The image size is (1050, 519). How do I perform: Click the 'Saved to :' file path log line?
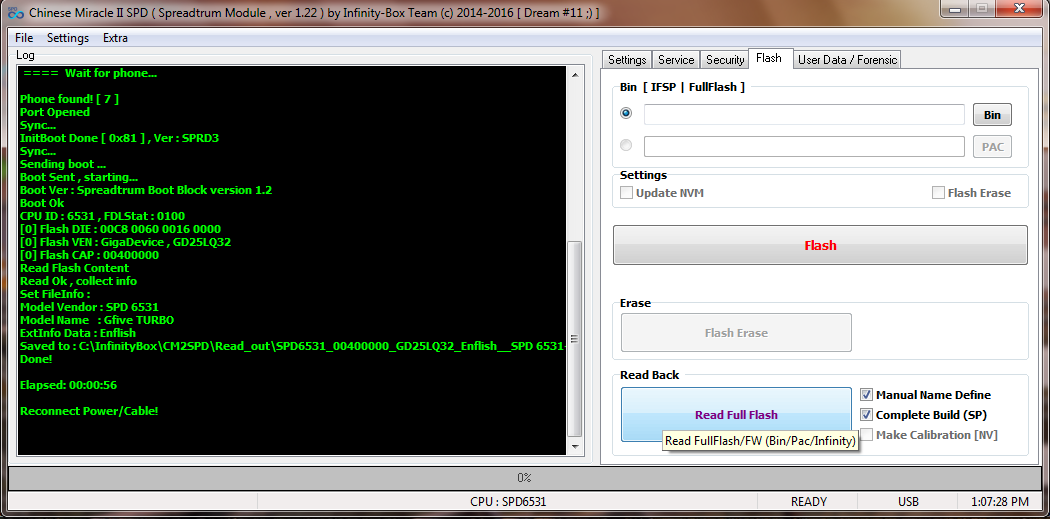(293, 346)
